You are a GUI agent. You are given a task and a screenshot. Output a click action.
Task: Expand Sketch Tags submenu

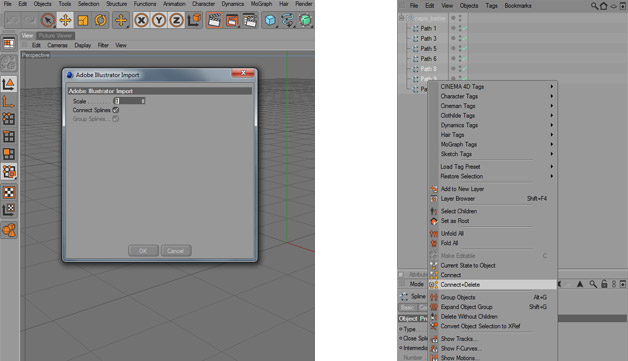[x=493, y=154]
